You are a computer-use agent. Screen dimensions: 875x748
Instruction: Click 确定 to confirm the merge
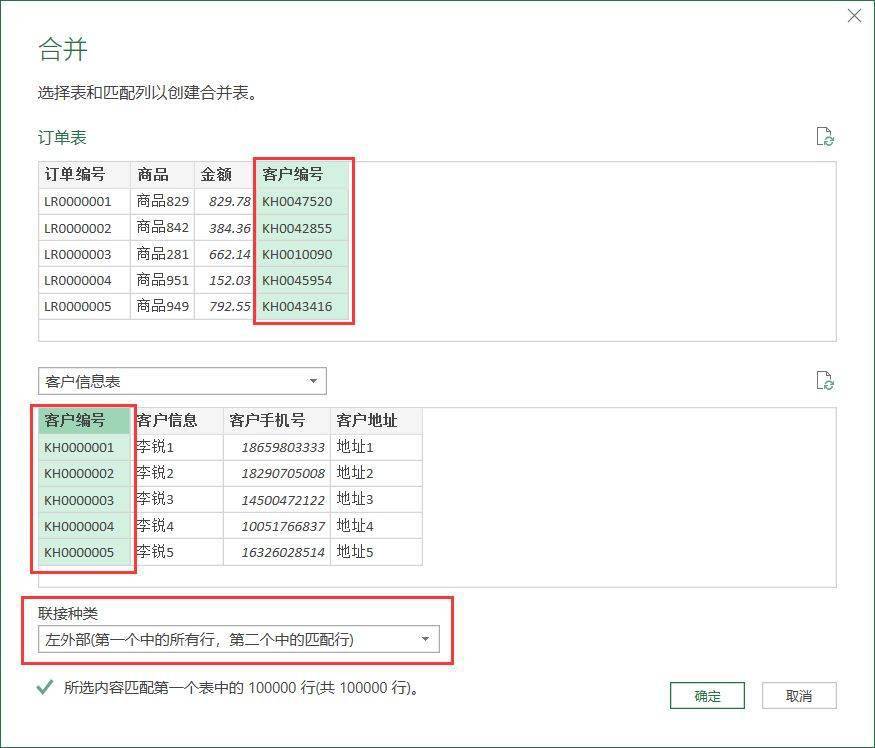tap(707, 696)
